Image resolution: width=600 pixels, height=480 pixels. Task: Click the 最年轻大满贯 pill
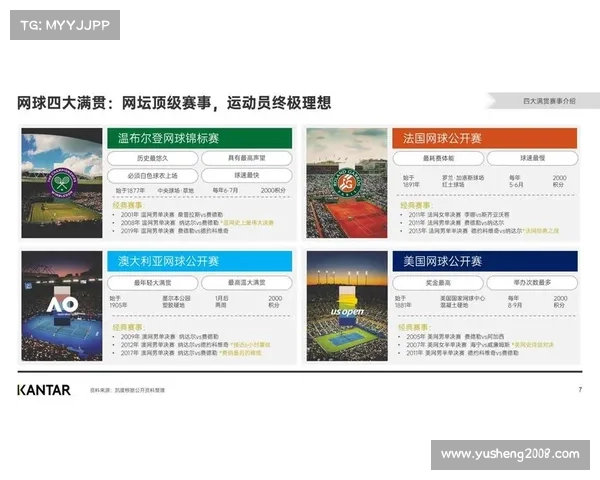(153, 283)
